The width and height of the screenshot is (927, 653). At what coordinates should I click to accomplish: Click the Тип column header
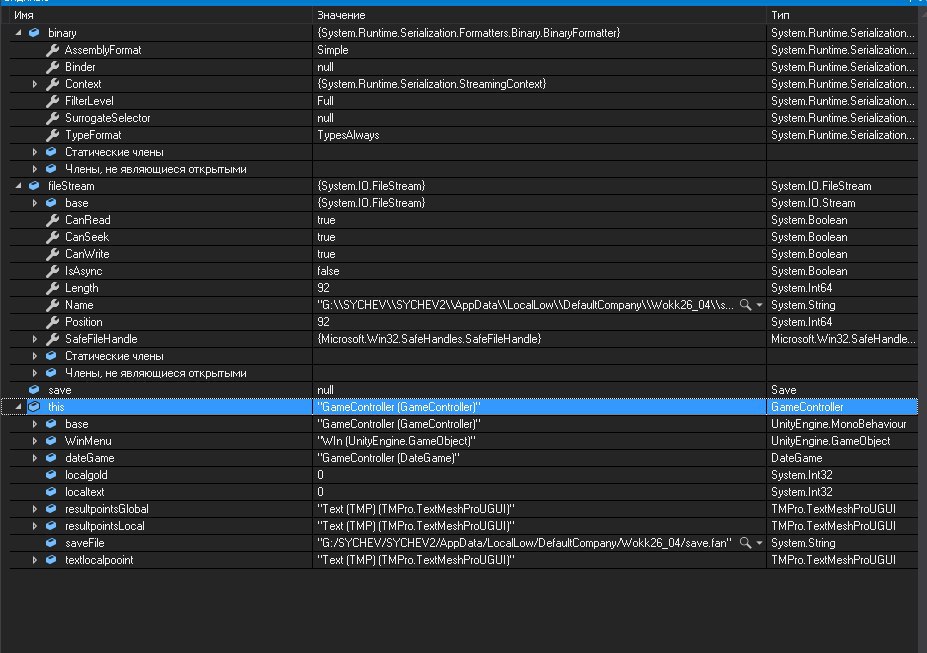click(x=780, y=15)
